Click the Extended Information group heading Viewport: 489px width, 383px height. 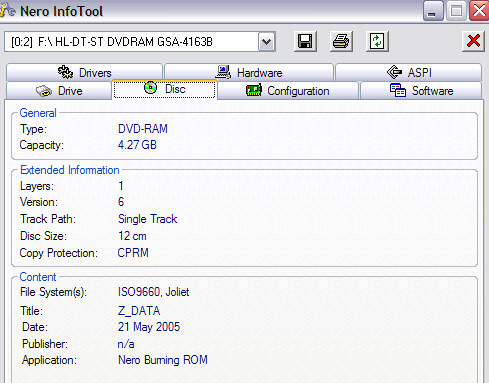pos(70,170)
